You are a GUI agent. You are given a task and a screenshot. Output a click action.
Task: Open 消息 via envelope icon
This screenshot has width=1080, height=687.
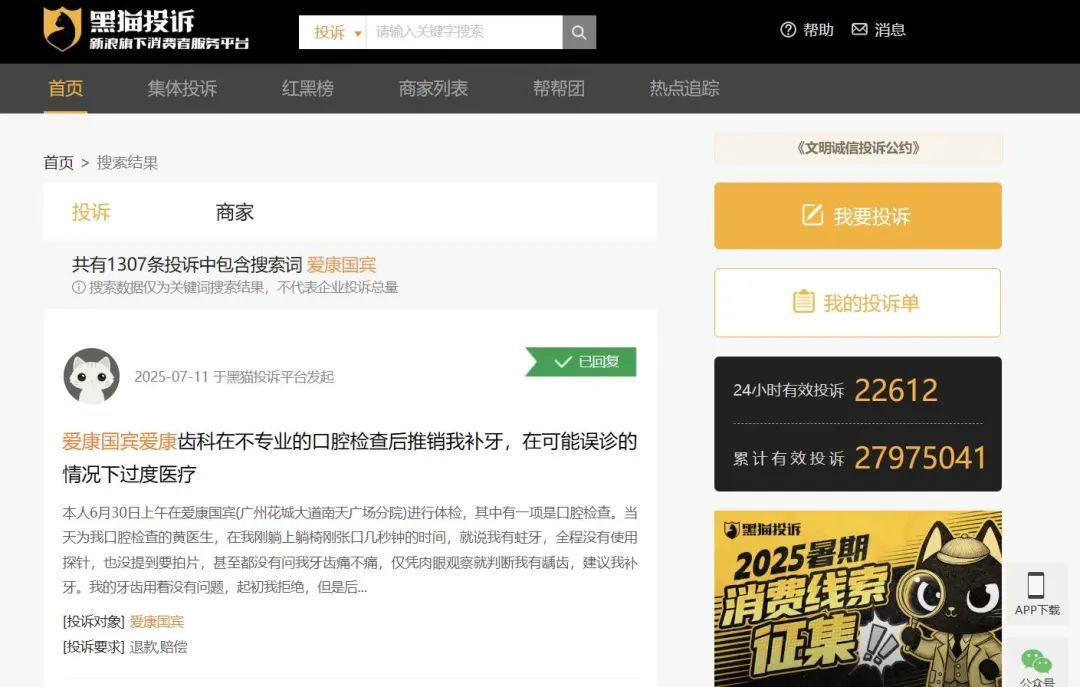859,30
